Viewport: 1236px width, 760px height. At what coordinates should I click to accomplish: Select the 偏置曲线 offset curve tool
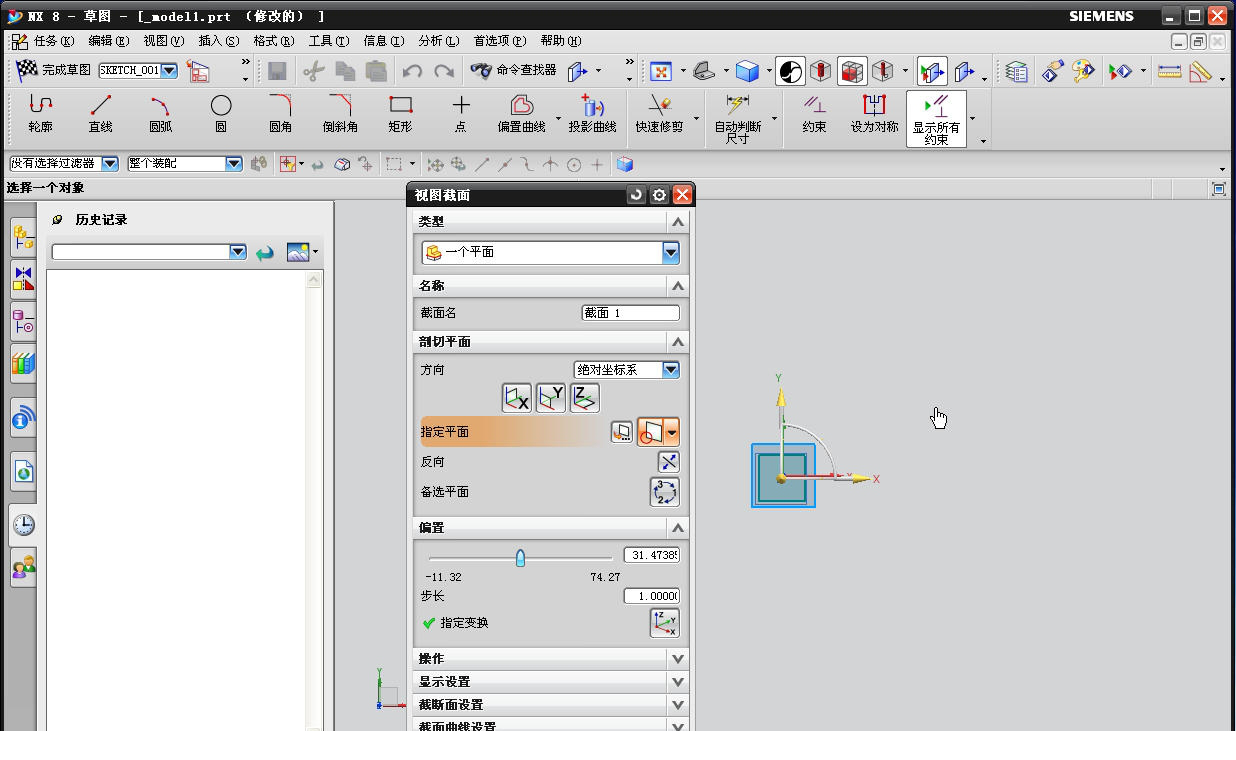click(521, 114)
